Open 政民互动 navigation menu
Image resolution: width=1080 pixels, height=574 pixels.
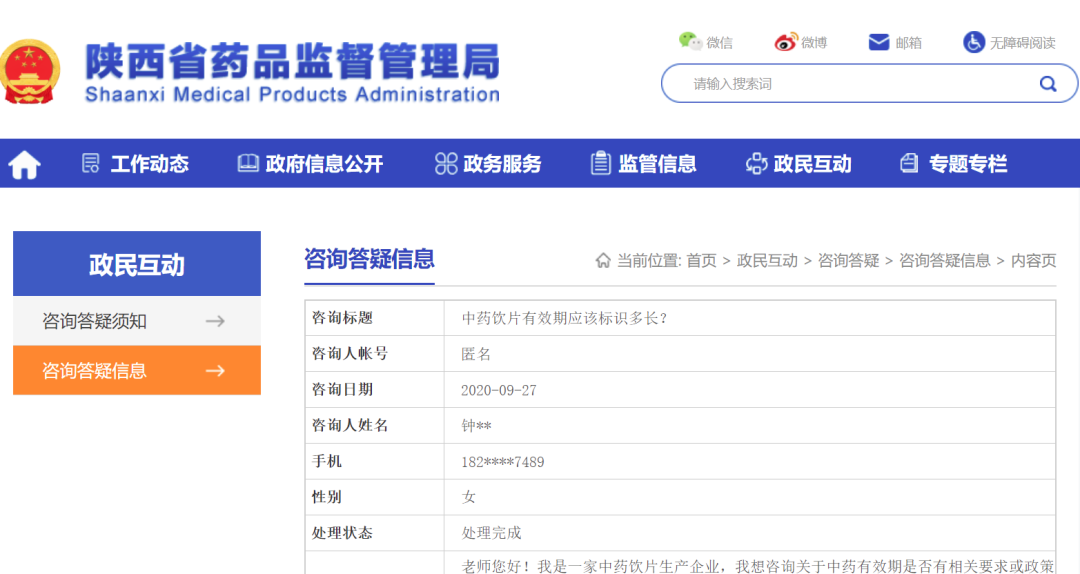[x=813, y=164]
